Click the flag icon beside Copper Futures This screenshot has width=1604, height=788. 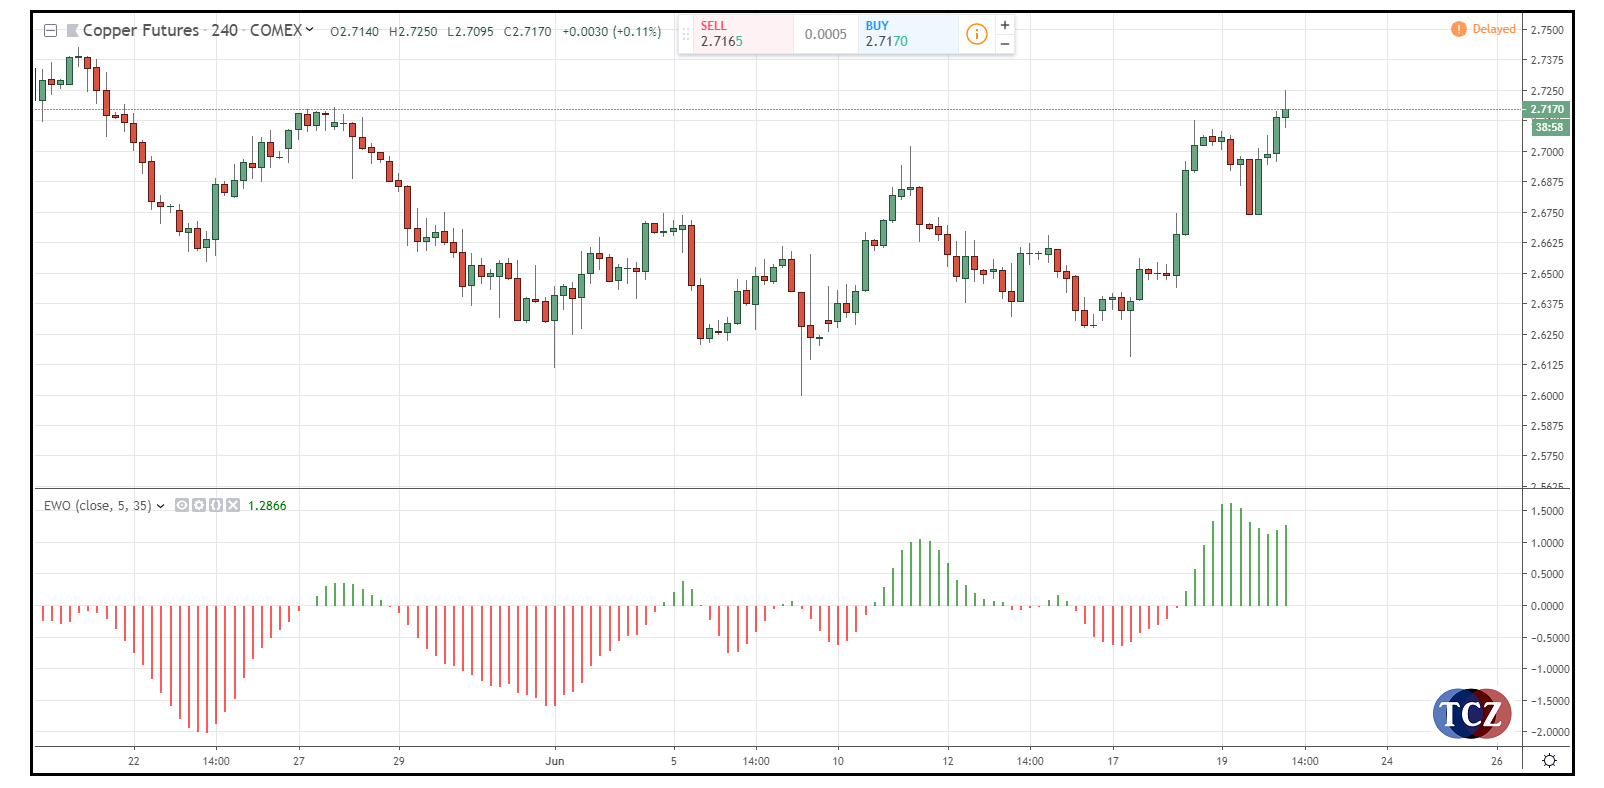click(x=72, y=31)
